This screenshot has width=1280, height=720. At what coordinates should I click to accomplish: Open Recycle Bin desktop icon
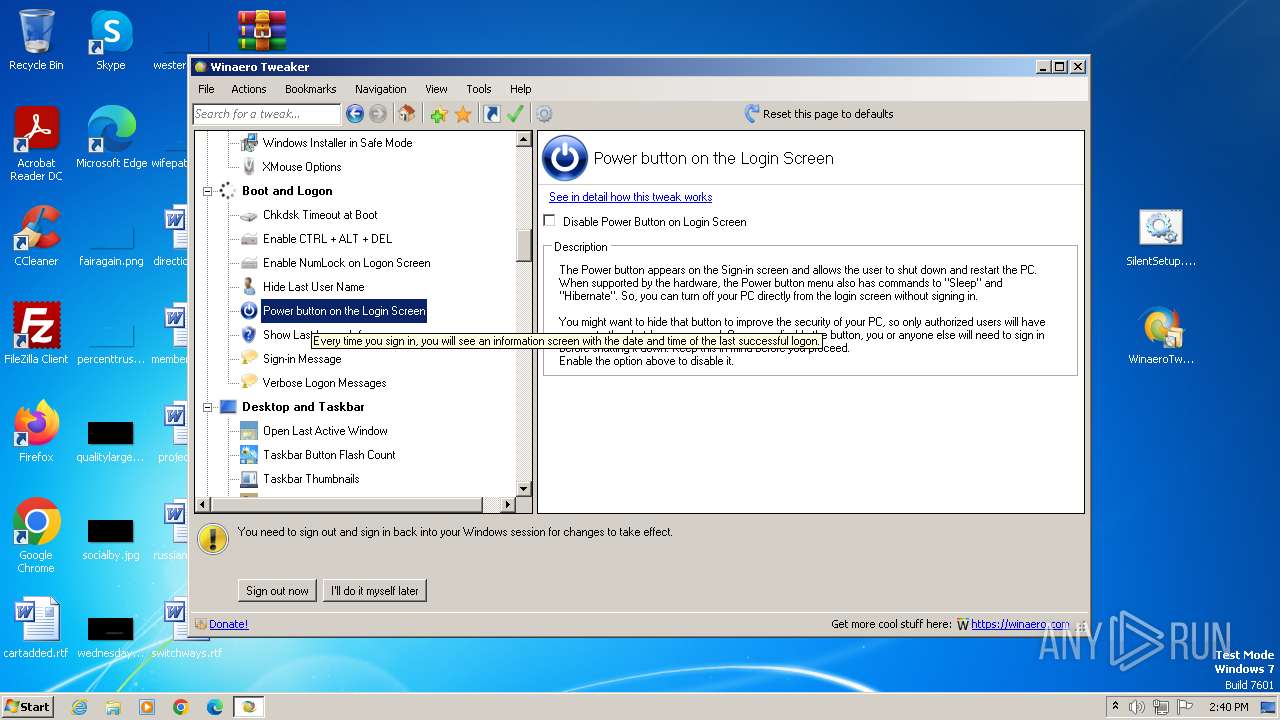[36, 40]
